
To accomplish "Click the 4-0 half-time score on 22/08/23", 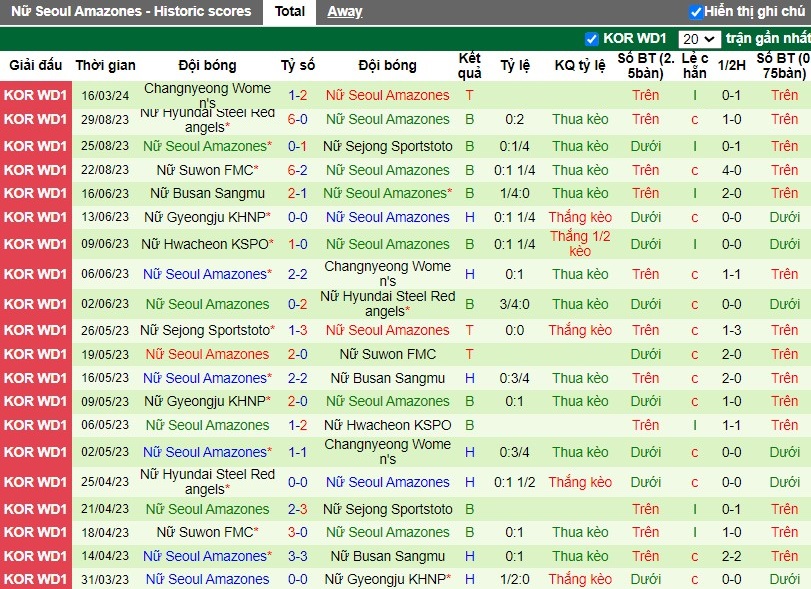I will click(731, 170).
